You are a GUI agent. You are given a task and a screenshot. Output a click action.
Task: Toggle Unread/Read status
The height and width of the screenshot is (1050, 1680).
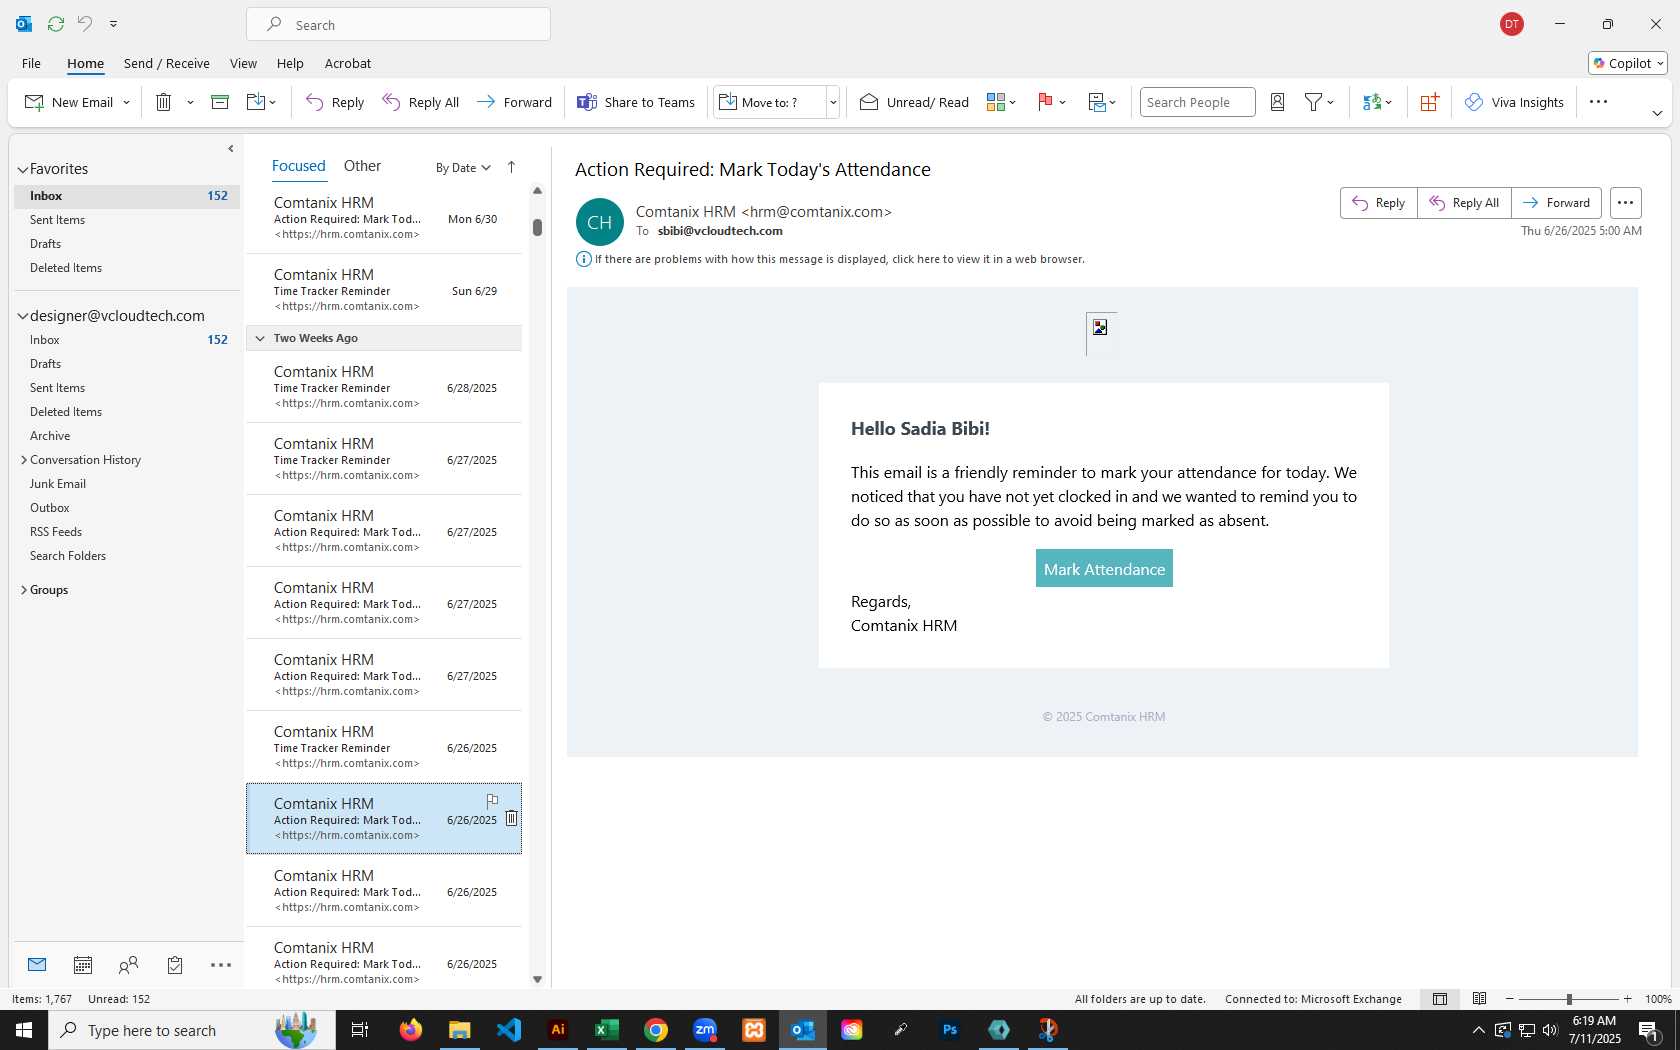tap(915, 102)
